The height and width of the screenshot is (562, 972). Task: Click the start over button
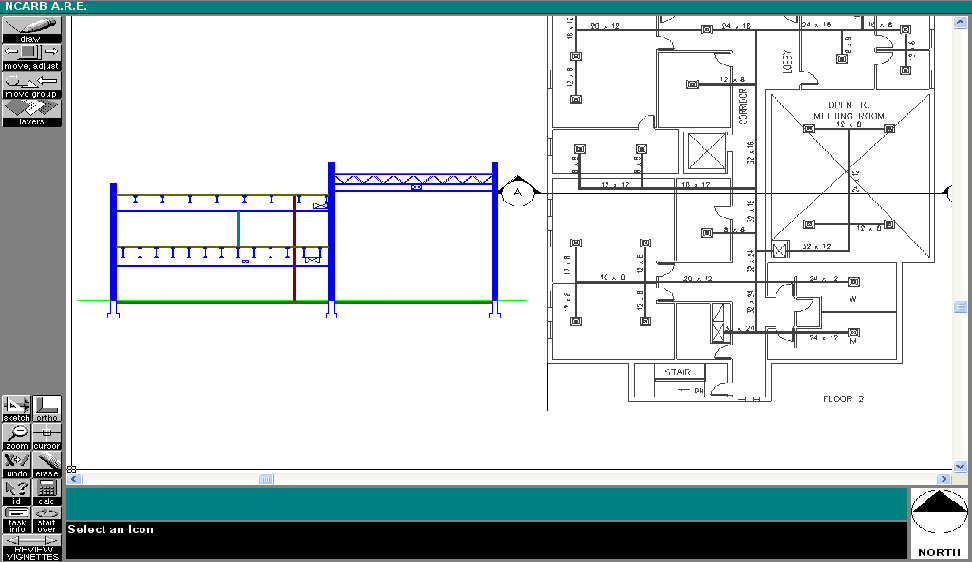[x=47, y=520]
